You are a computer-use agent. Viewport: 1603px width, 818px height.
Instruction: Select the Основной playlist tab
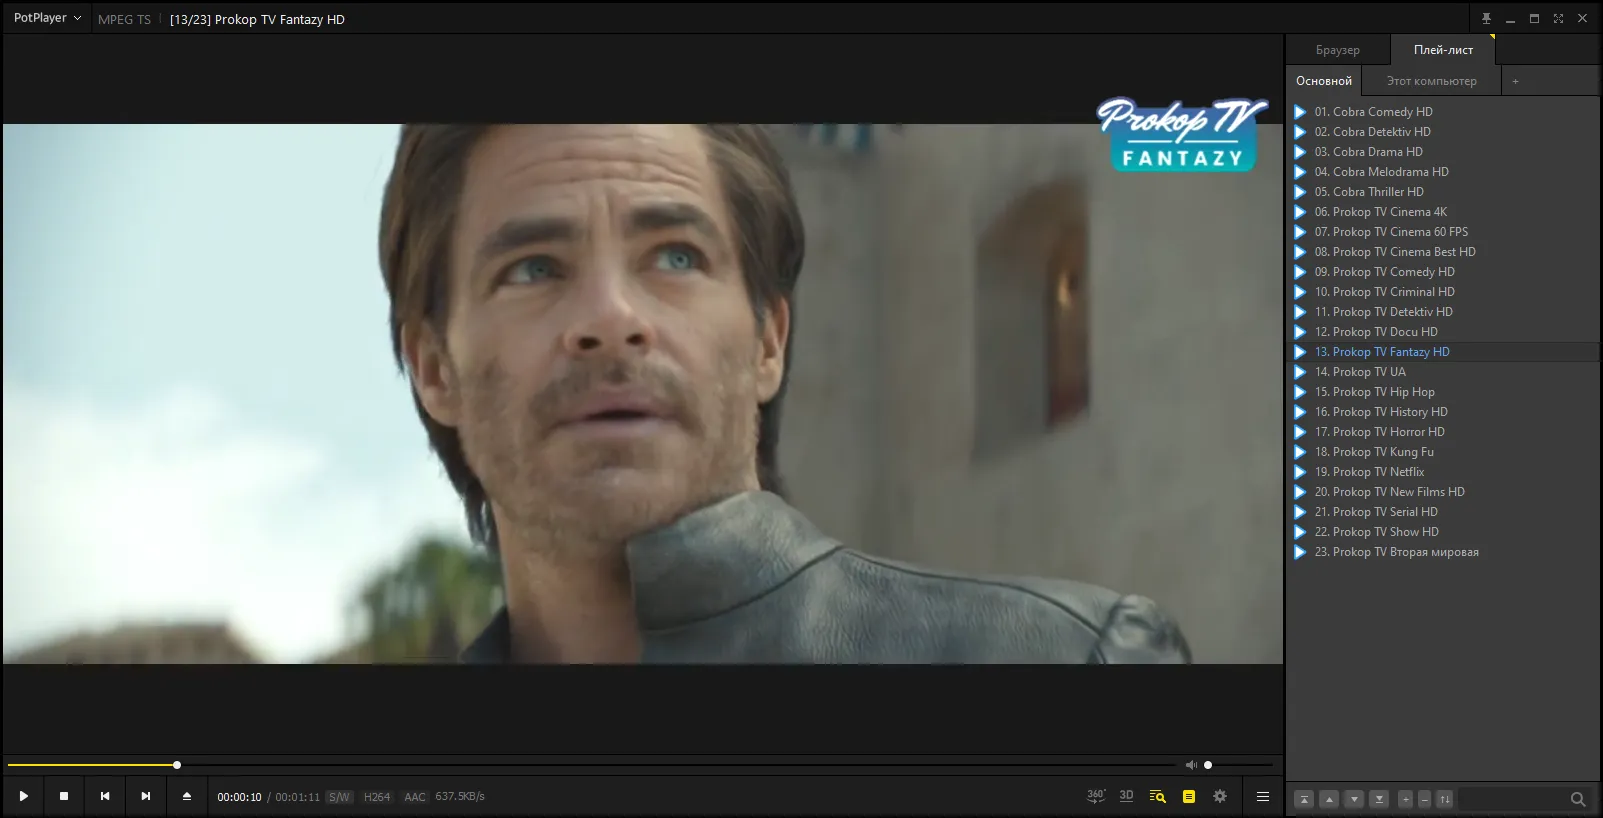[1324, 81]
